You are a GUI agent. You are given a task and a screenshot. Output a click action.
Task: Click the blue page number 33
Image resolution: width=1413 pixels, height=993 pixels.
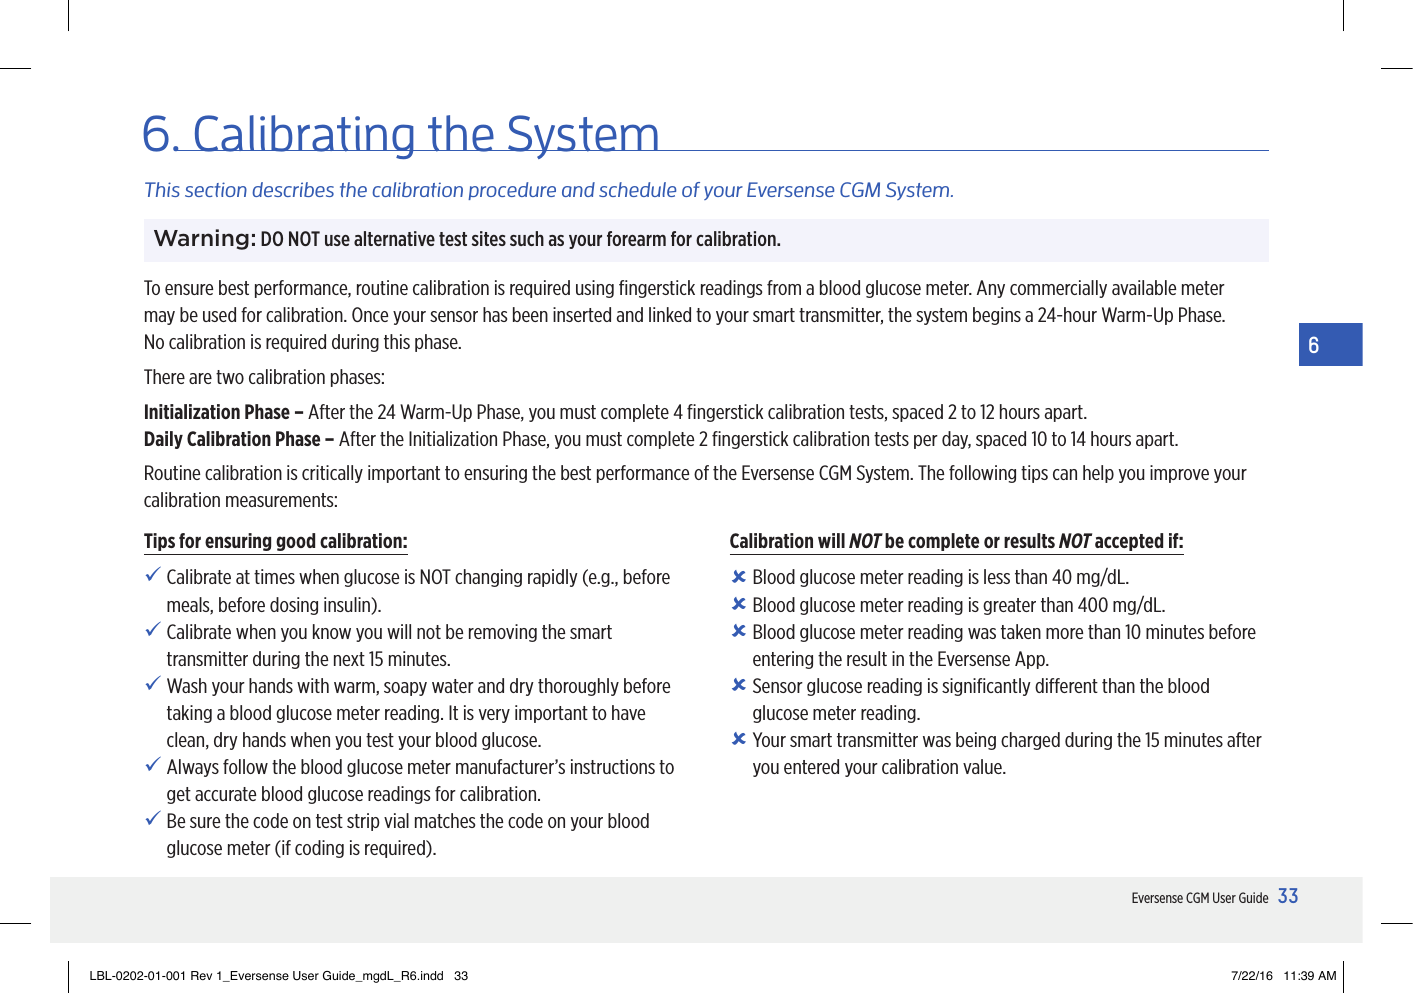click(x=1288, y=896)
